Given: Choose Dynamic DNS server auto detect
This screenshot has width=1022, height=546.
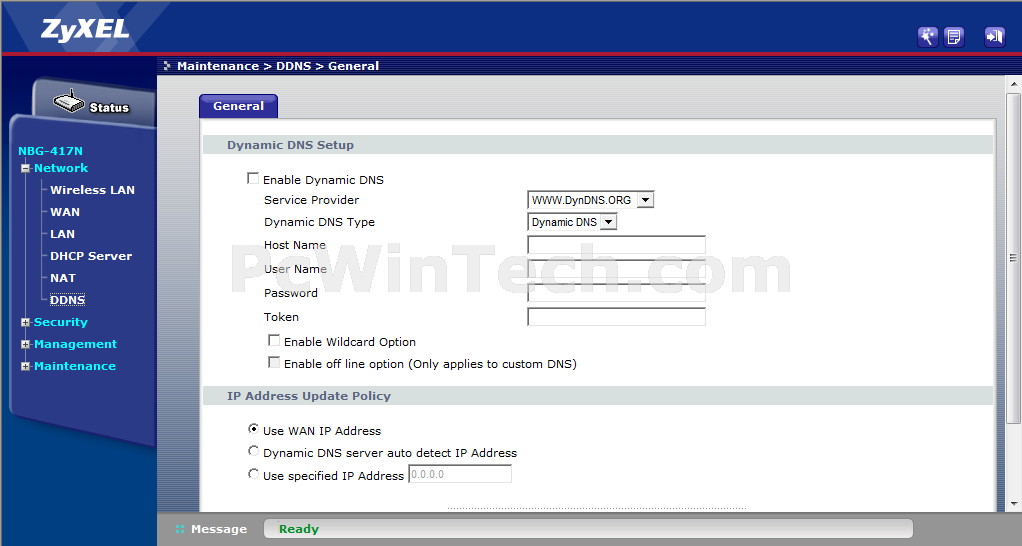Looking at the screenshot, I should tap(253, 452).
